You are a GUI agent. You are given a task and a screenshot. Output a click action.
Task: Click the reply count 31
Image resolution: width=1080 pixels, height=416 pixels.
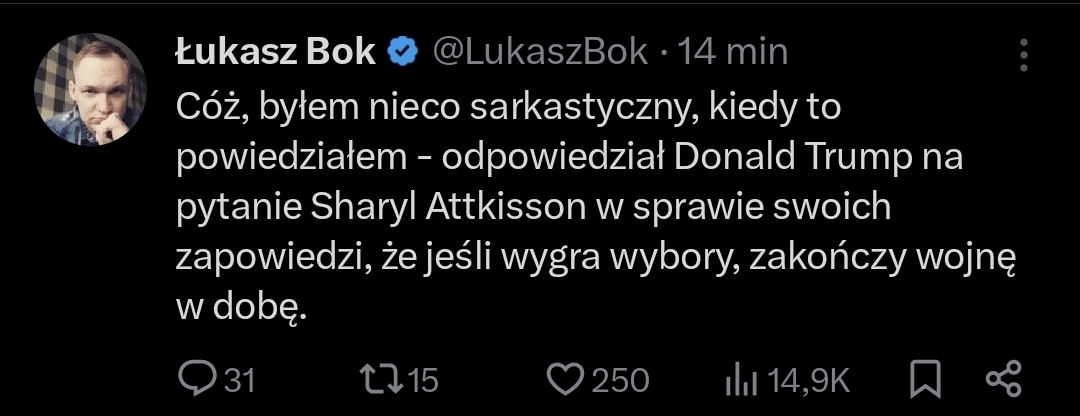pos(238,380)
